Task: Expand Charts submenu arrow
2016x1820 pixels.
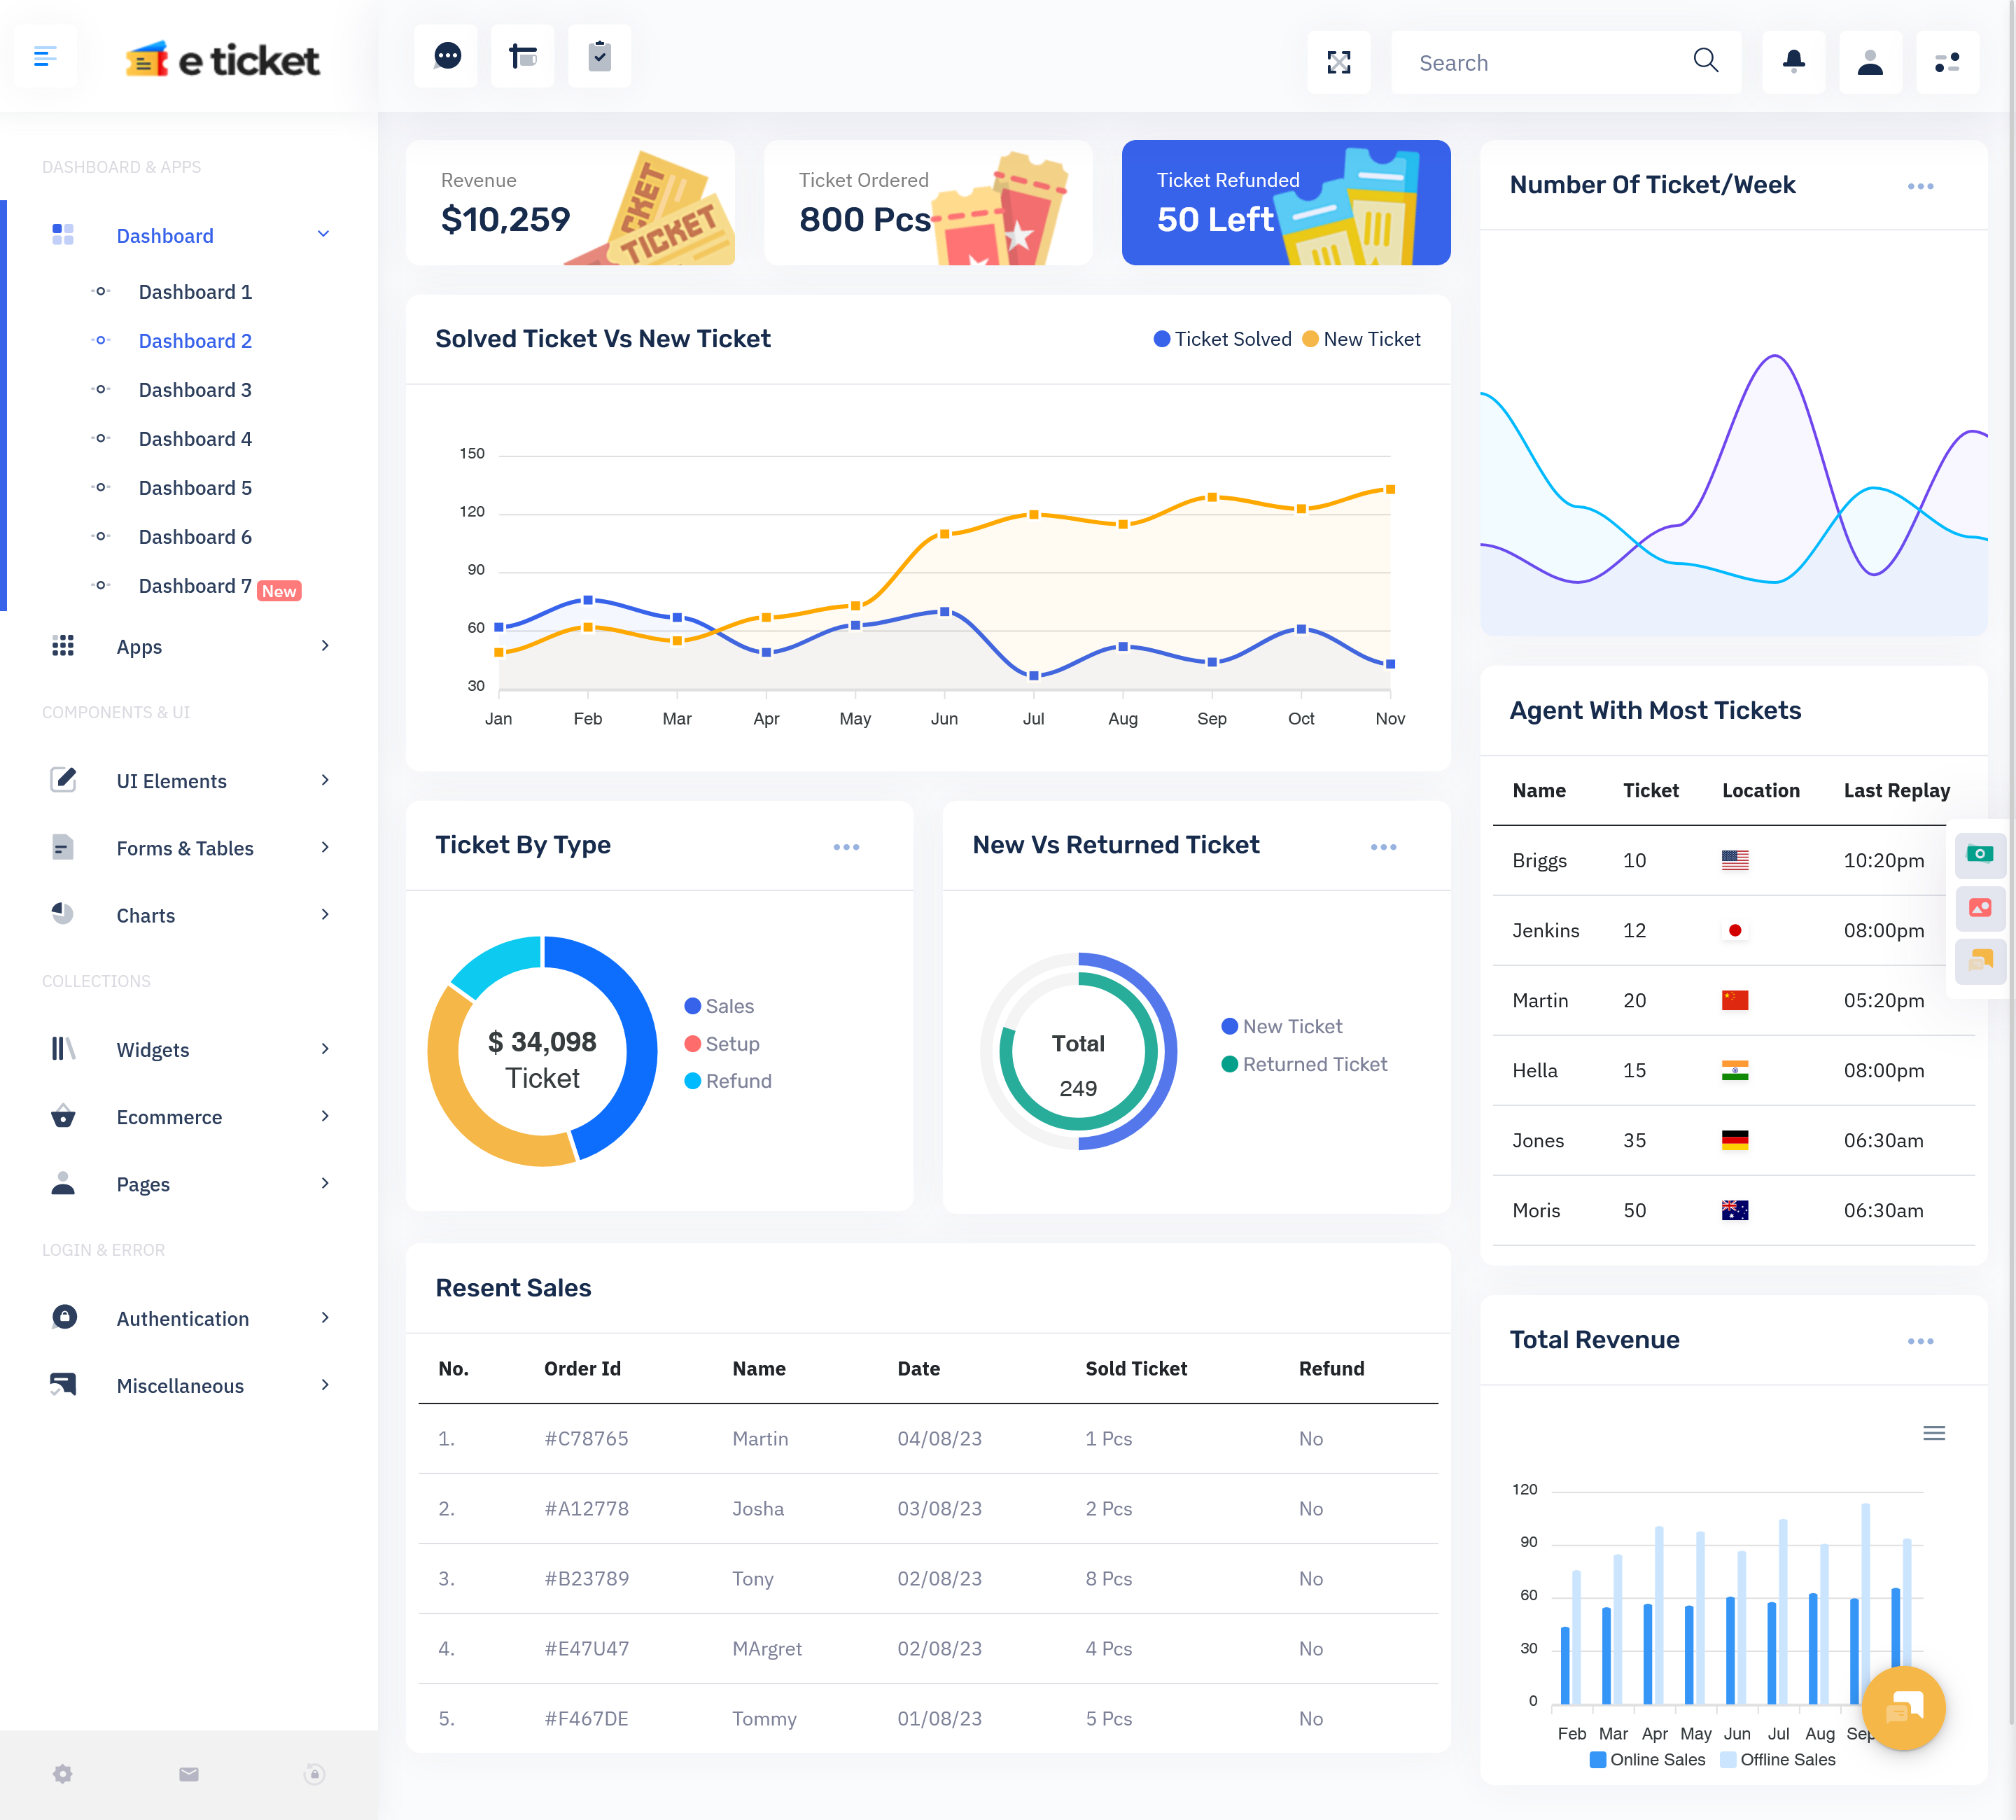Action: pos(325,914)
